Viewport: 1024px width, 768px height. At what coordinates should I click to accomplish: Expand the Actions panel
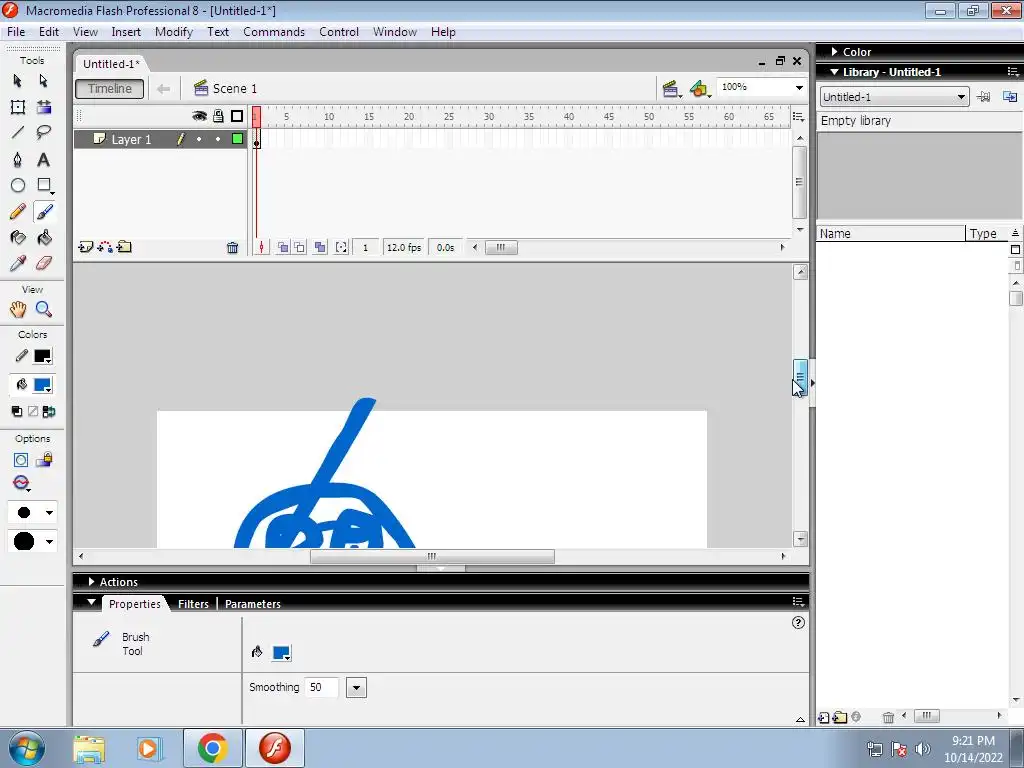coord(91,581)
